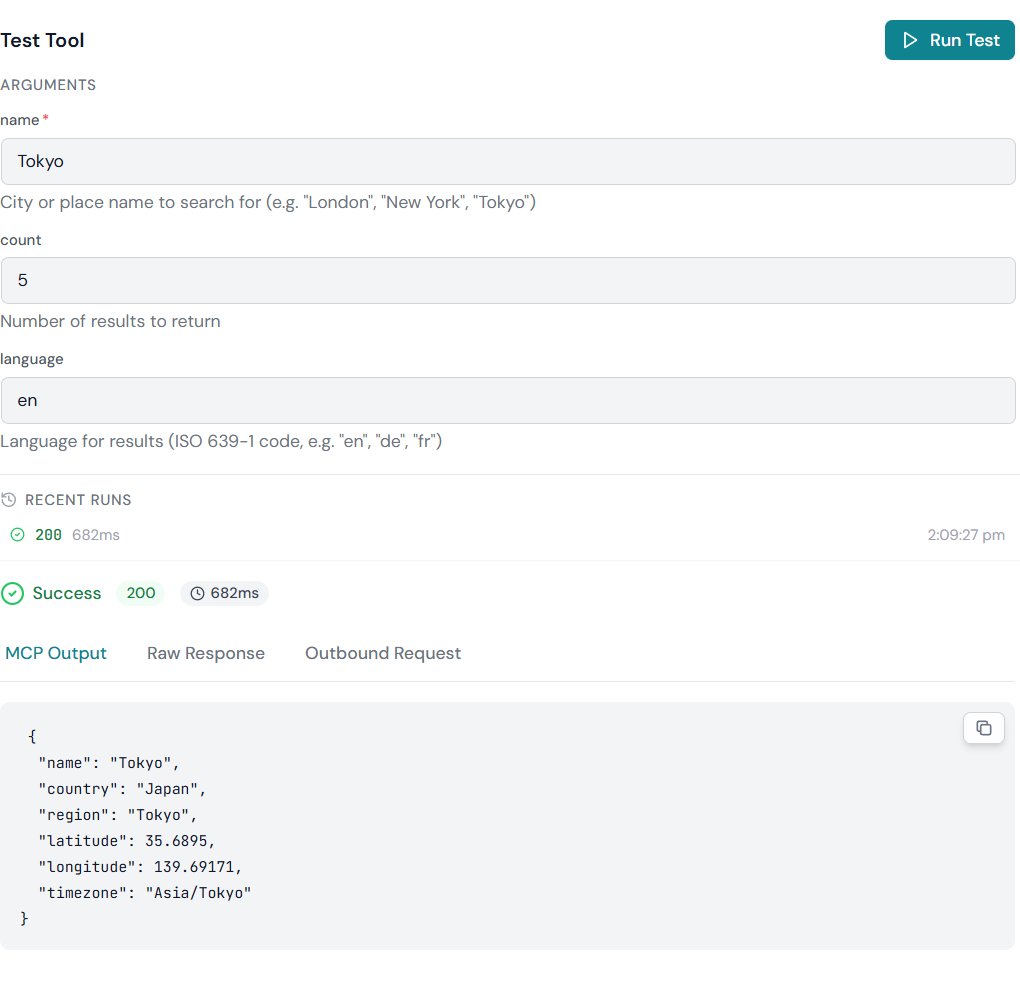Switch to the MCP Output tab
This screenshot has height=988, width=1020.
pos(56,653)
